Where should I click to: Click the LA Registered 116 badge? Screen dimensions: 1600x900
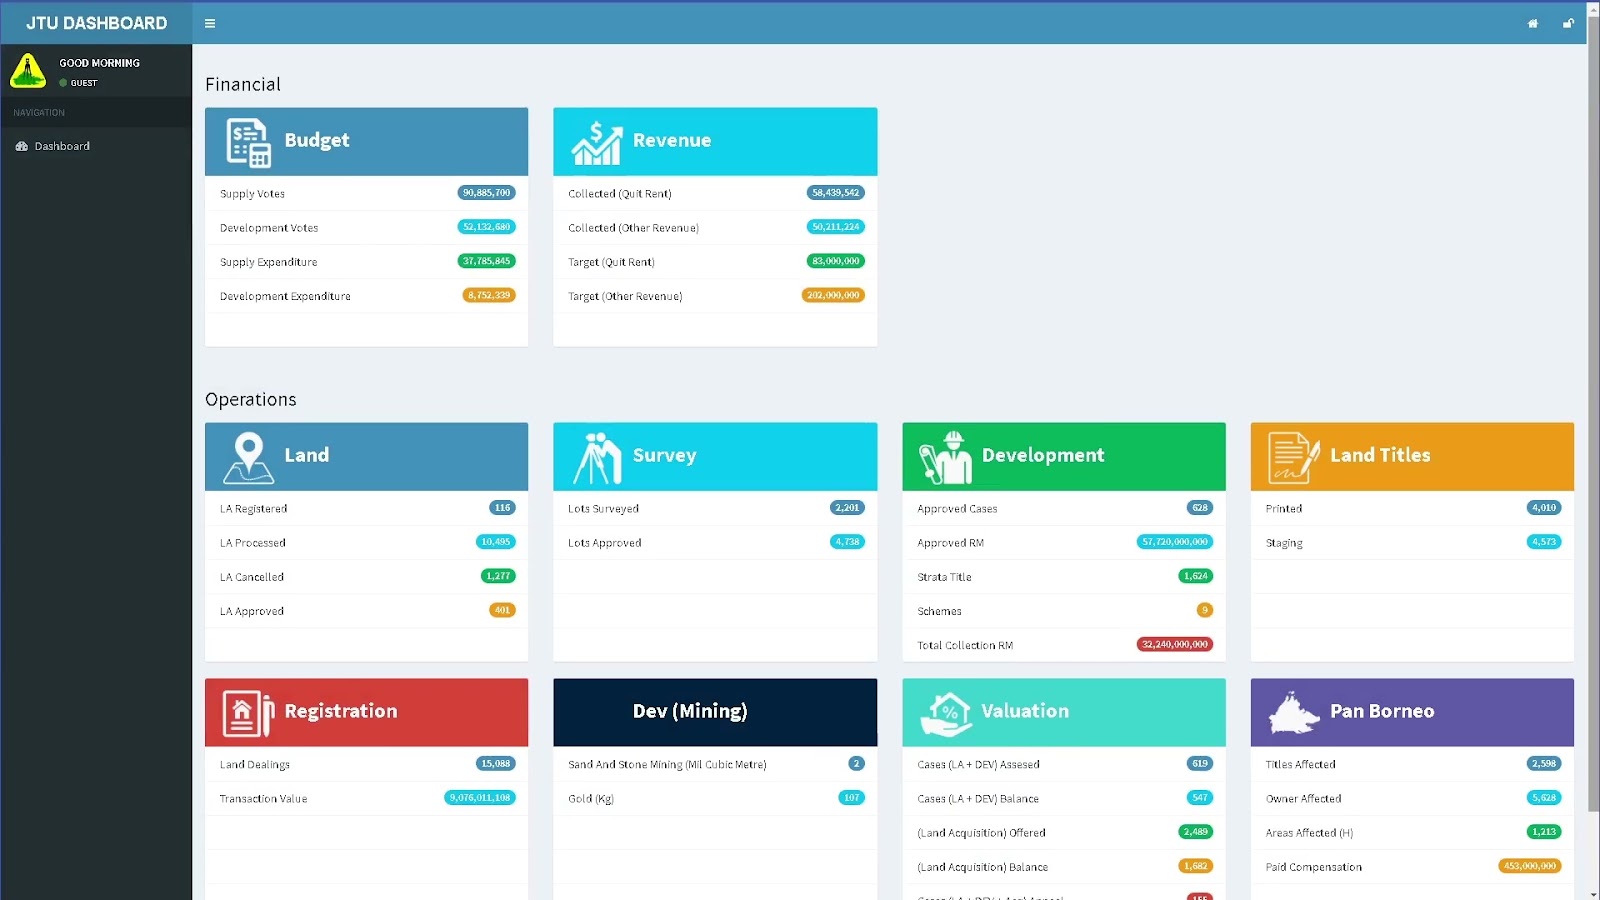coord(502,508)
